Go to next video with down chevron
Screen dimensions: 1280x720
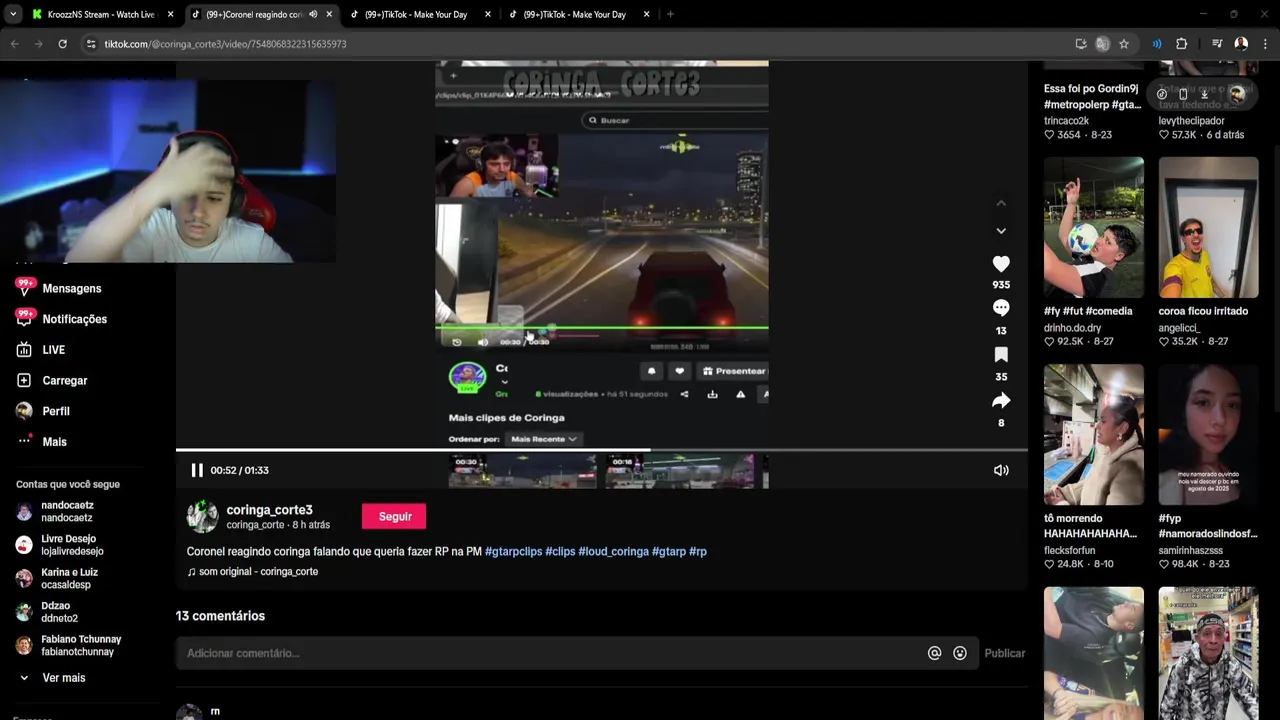click(x=1001, y=231)
